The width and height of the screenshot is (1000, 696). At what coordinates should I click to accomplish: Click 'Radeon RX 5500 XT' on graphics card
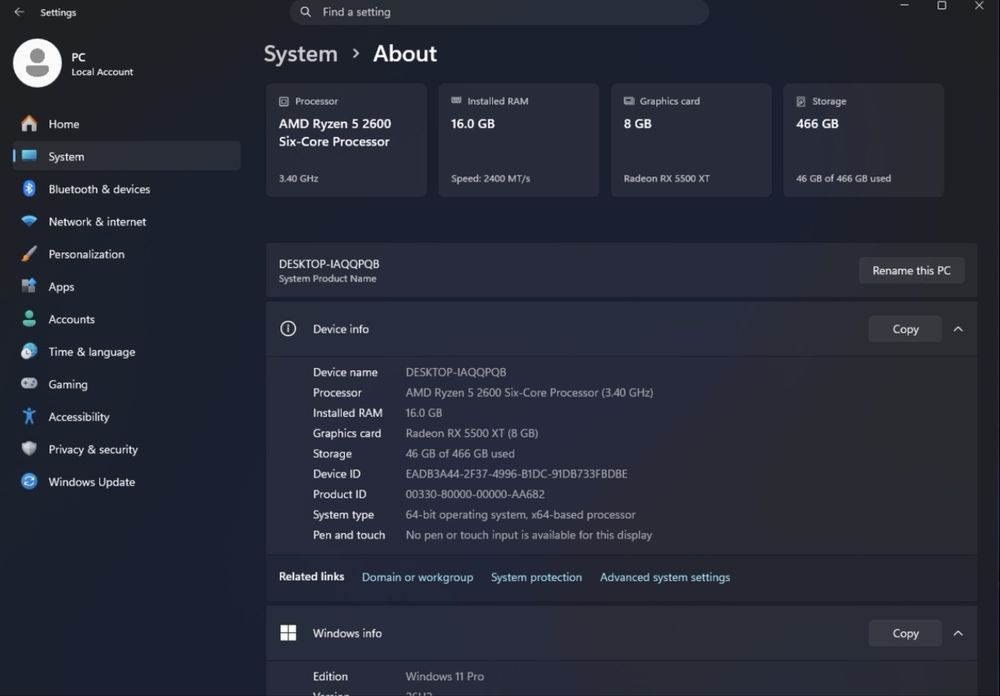[666, 179]
